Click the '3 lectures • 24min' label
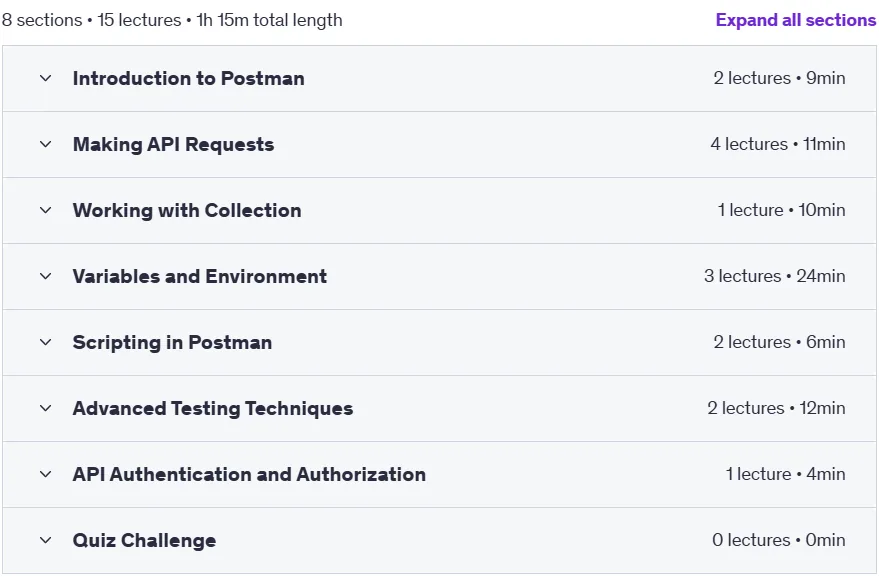The image size is (879, 577). 775,276
